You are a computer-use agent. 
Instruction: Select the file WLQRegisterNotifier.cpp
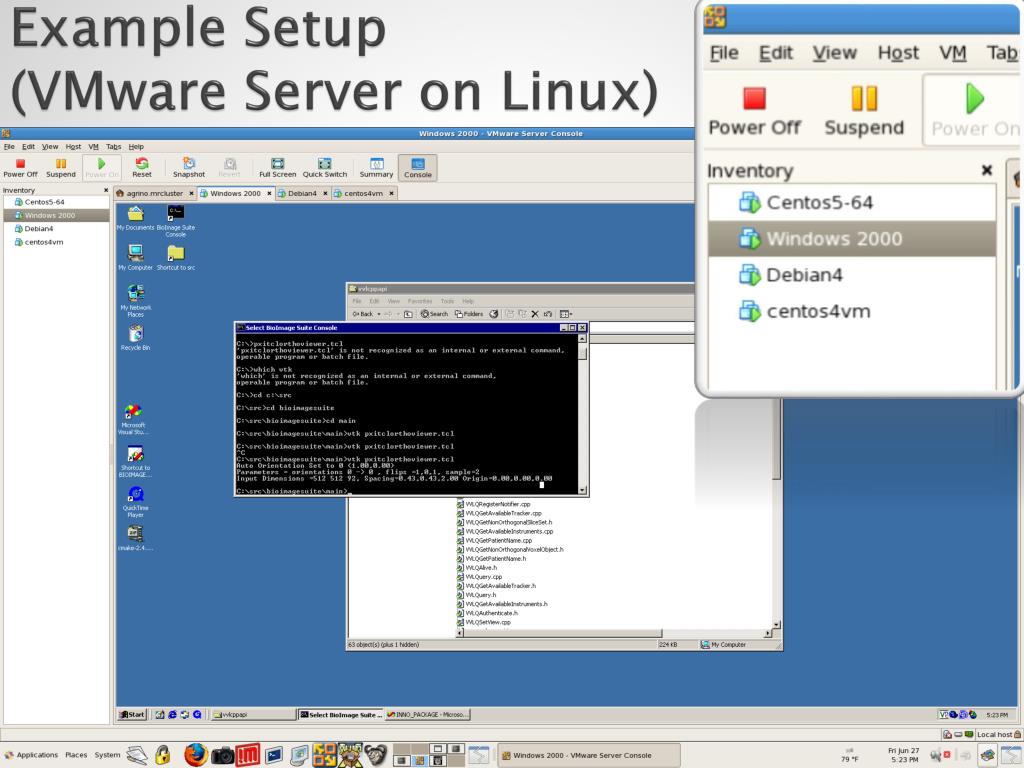pyautogui.click(x=494, y=504)
